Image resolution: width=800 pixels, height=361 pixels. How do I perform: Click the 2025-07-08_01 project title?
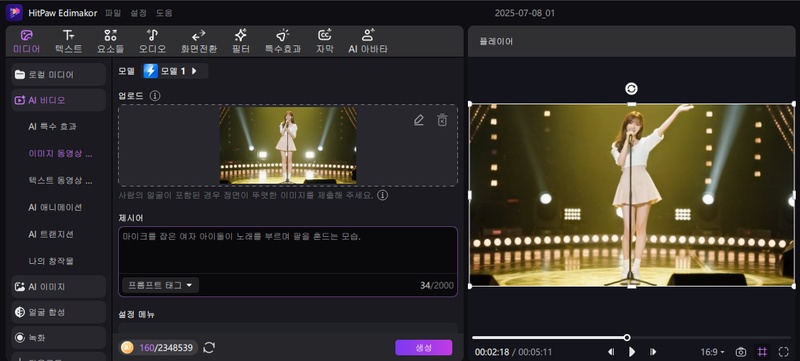tap(524, 13)
